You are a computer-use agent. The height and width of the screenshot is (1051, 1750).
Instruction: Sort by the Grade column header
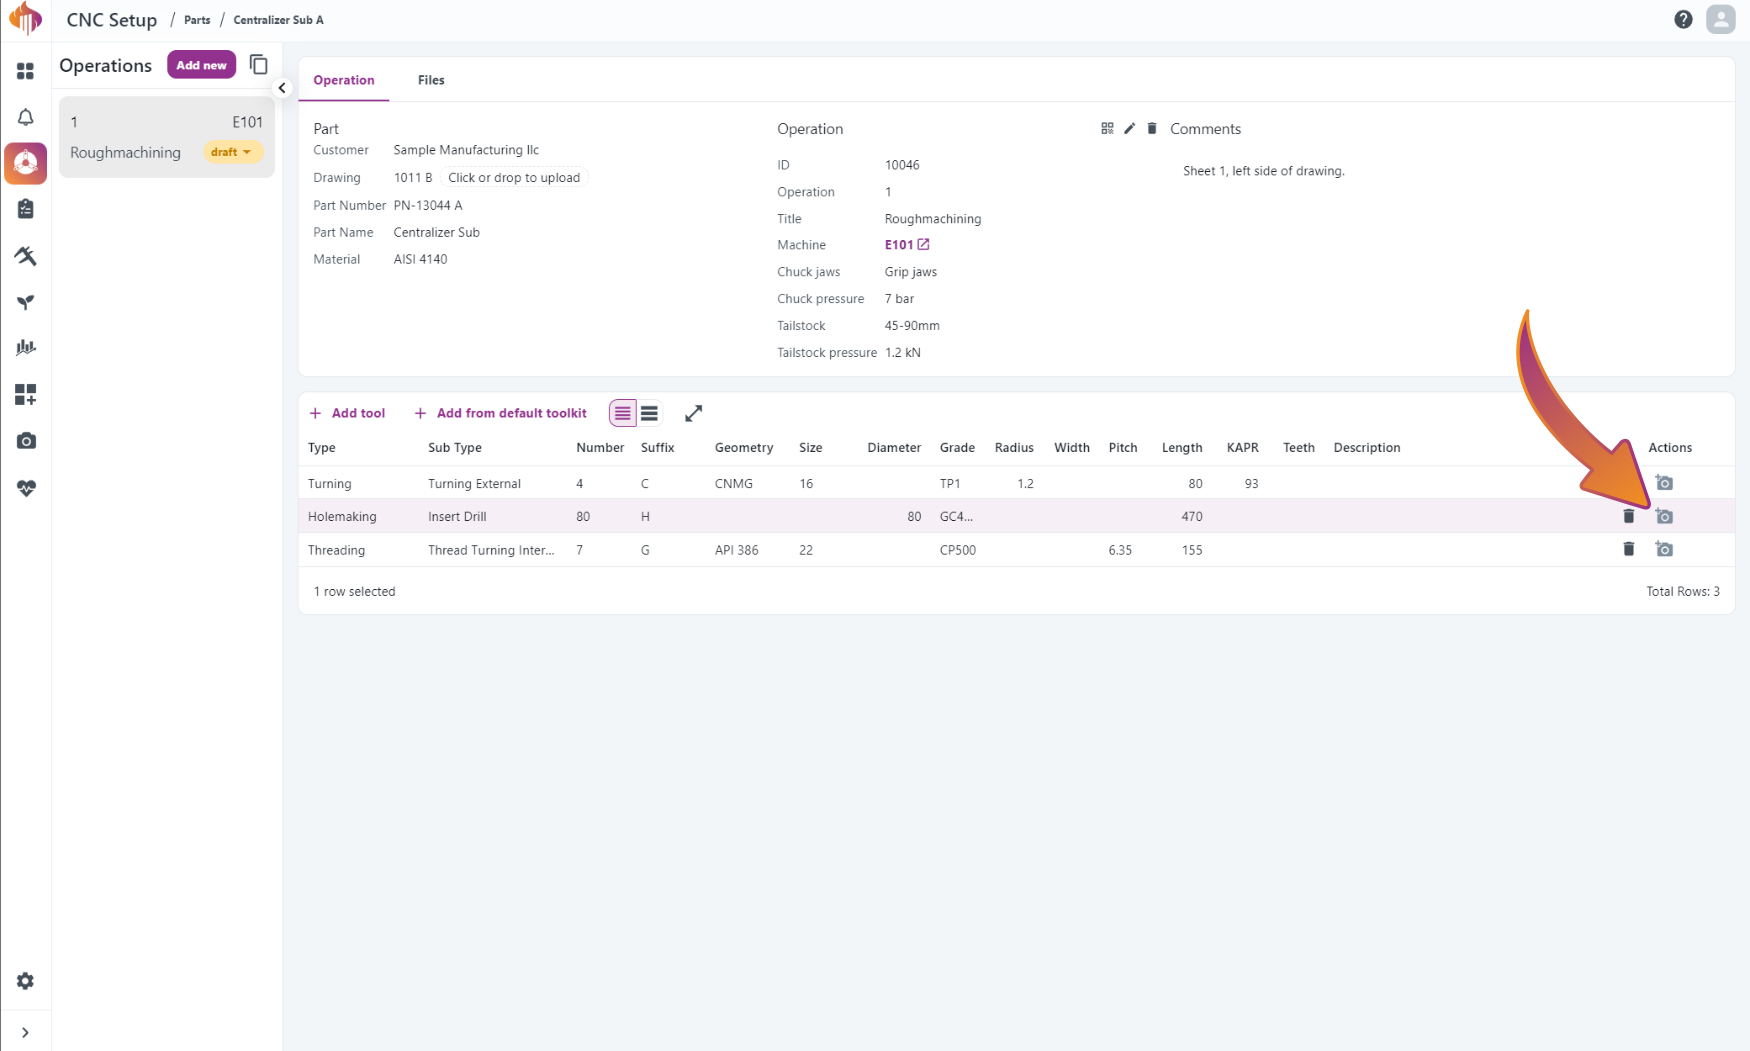pyautogui.click(x=957, y=447)
